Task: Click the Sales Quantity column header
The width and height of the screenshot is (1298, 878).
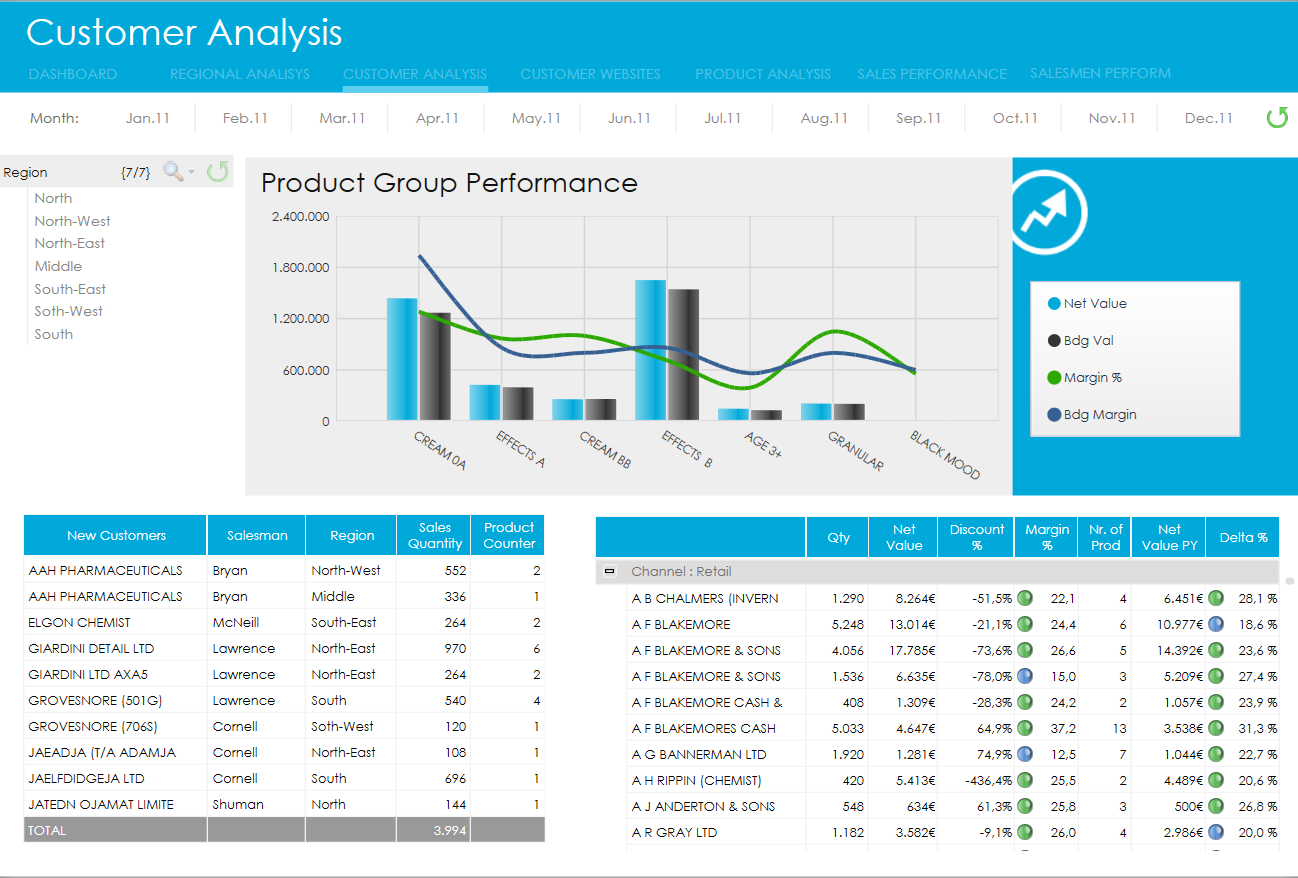Action: [434, 535]
